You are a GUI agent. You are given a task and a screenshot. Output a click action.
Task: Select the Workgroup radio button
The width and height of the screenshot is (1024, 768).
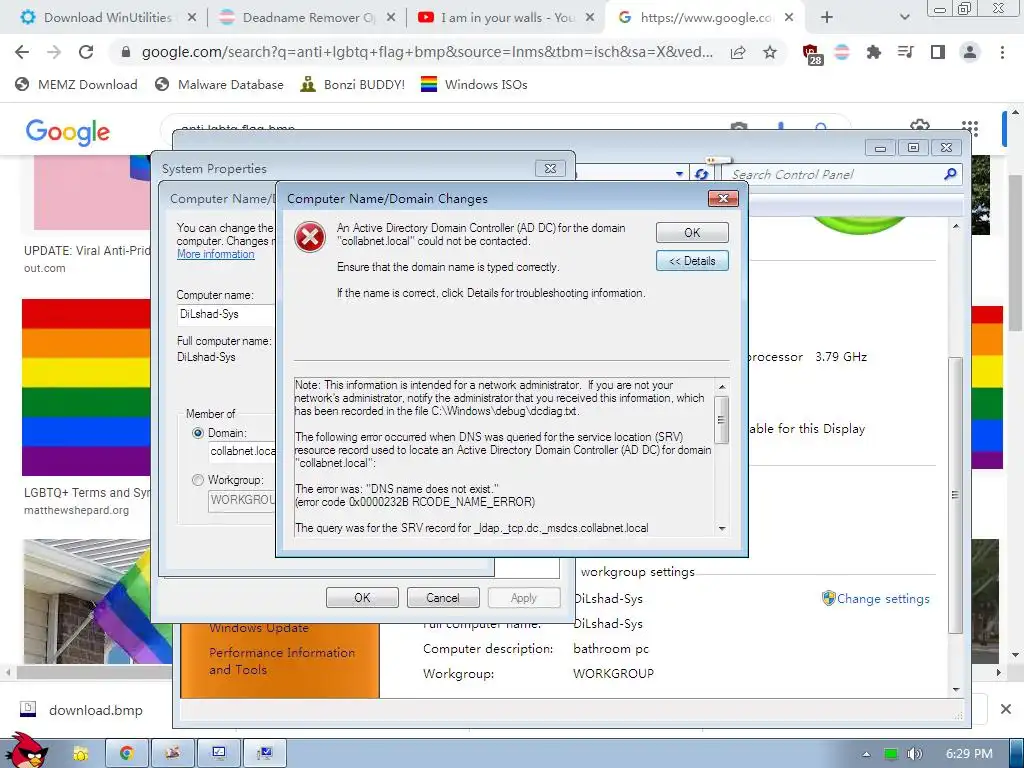(x=197, y=480)
